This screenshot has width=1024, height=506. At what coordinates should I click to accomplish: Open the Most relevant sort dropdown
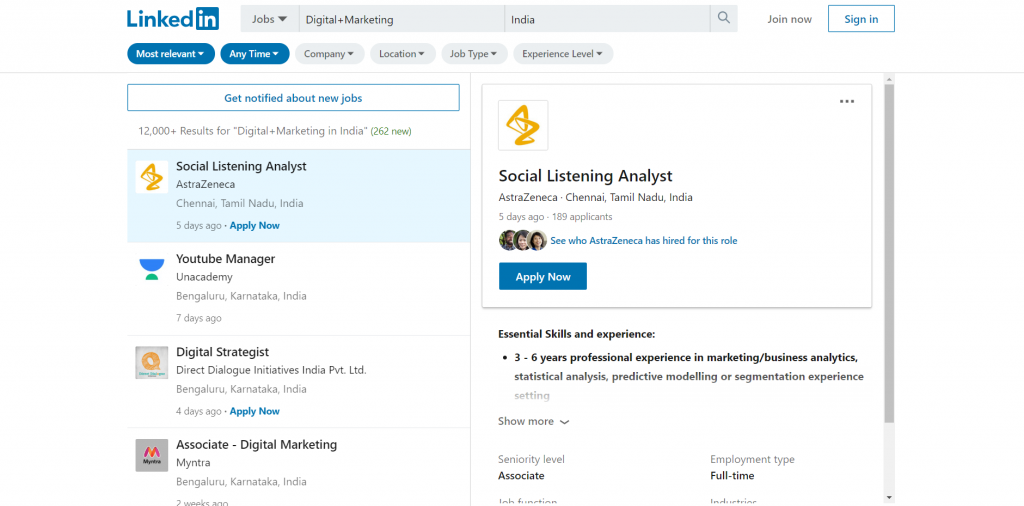click(x=170, y=54)
